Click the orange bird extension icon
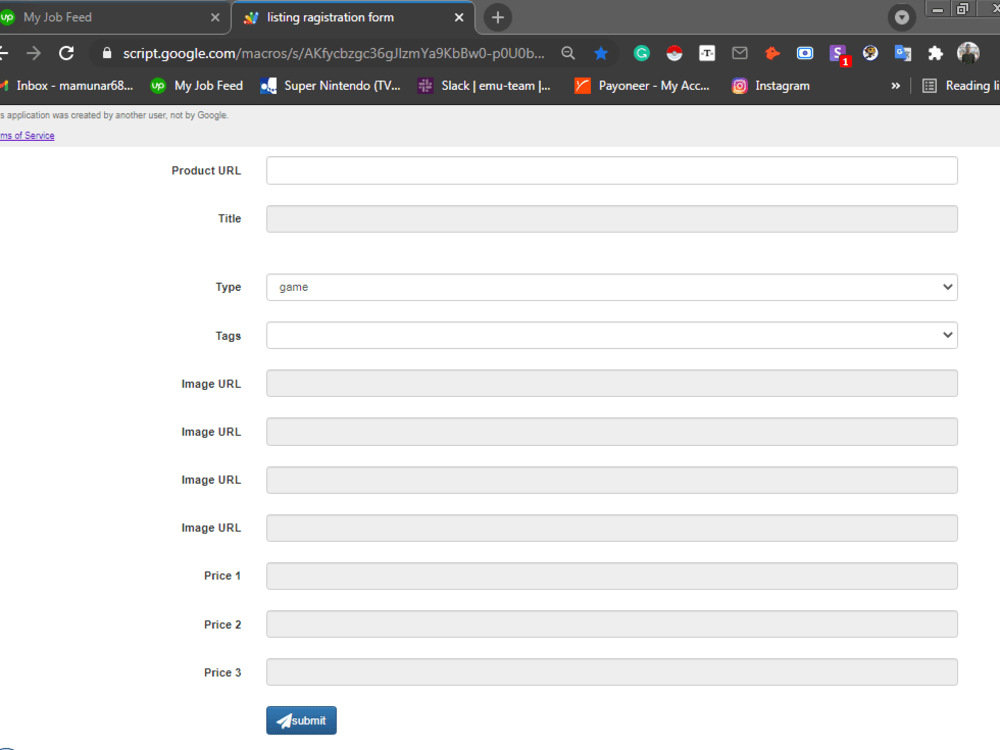Image resolution: width=1000 pixels, height=750 pixels. (772, 54)
